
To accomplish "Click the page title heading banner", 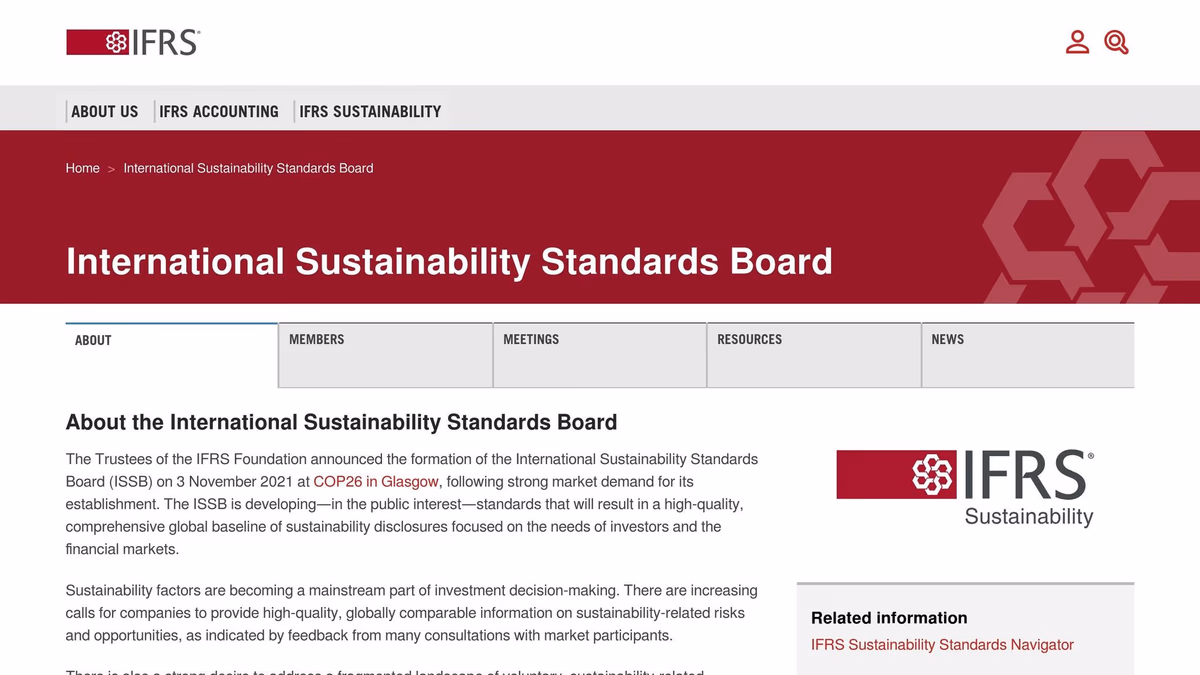I will 449,261.
